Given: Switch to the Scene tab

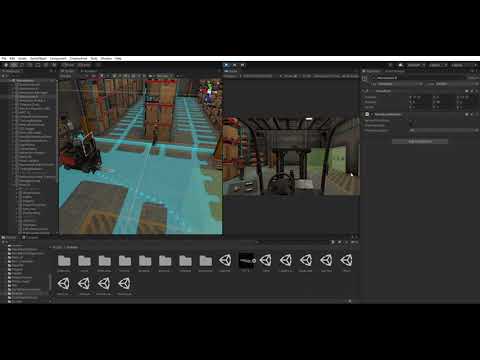Looking at the screenshot, I should pos(68,71).
